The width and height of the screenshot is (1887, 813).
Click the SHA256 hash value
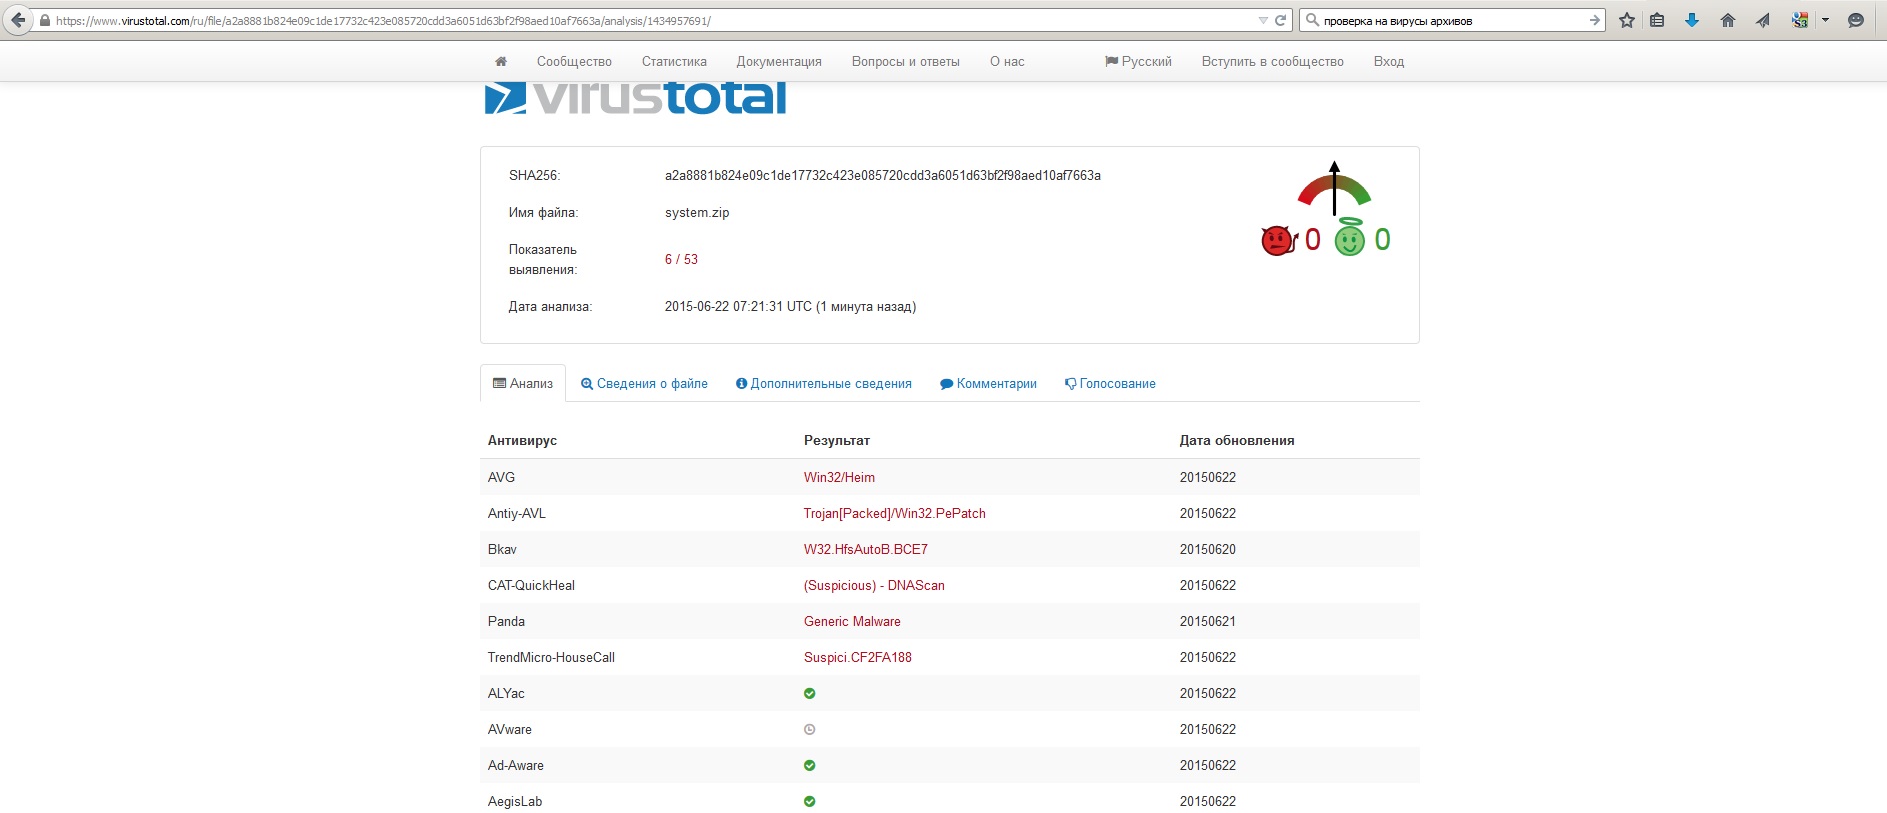tap(883, 175)
